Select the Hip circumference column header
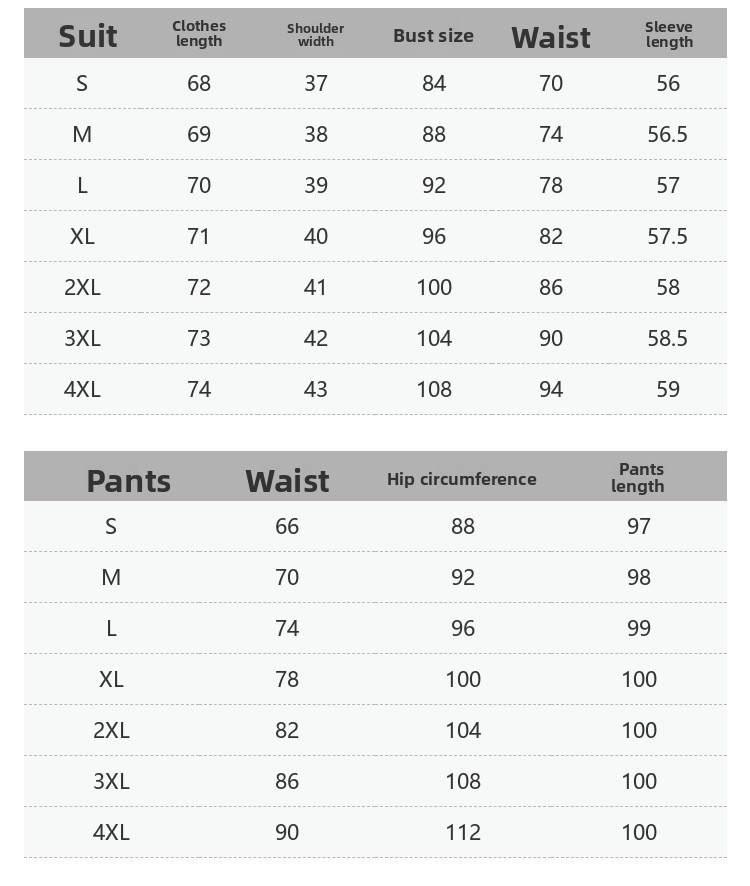 click(462, 479)
